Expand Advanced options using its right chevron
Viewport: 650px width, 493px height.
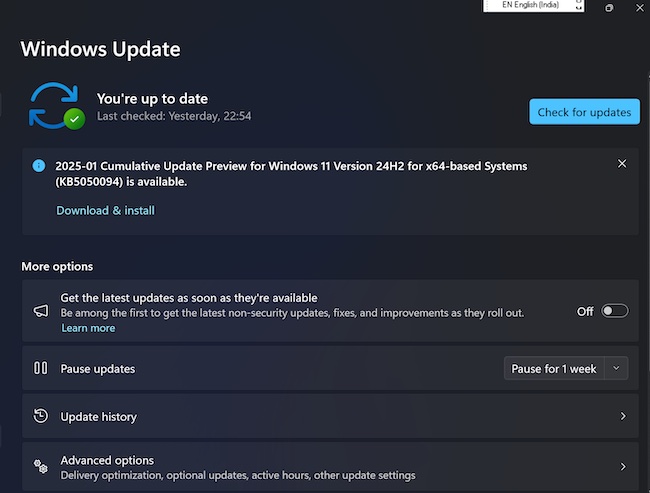point(622,466)
